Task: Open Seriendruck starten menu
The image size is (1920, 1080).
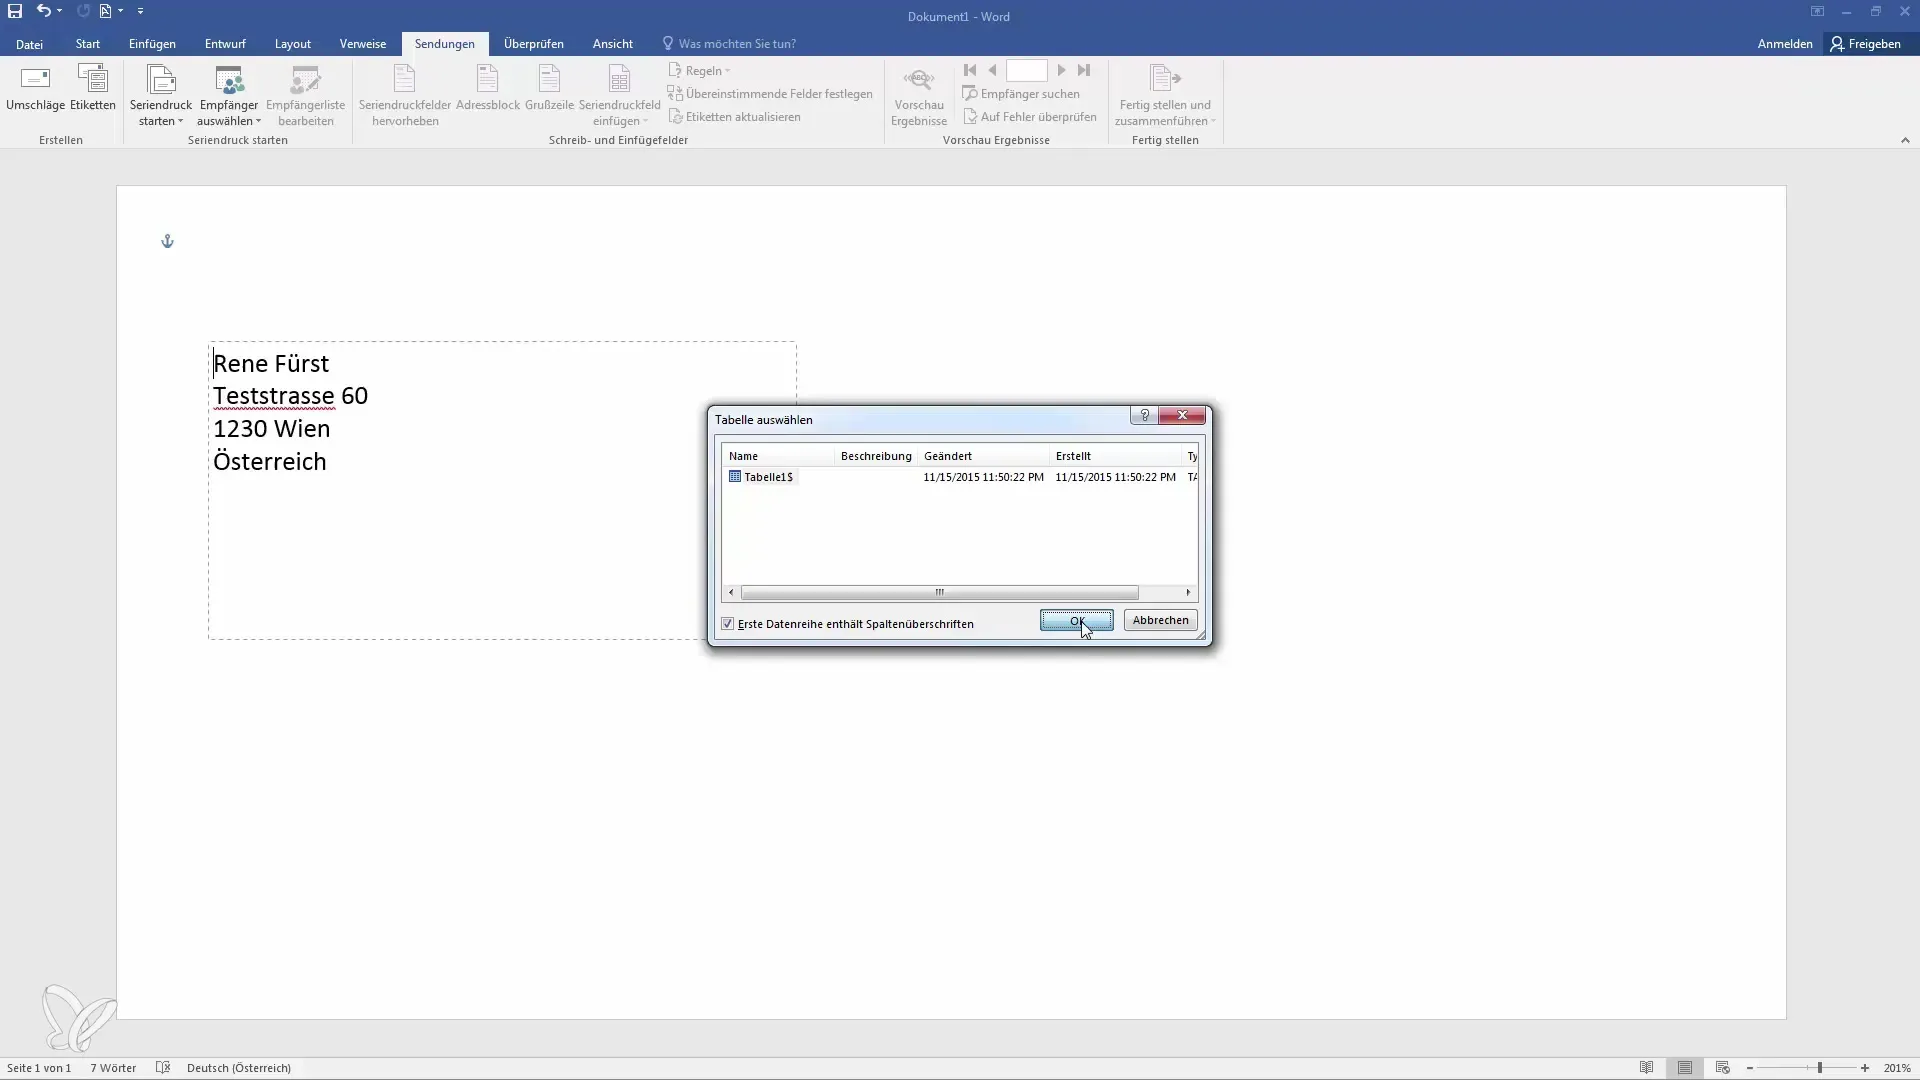Action: pyautogui.click(x=161, y=96)
